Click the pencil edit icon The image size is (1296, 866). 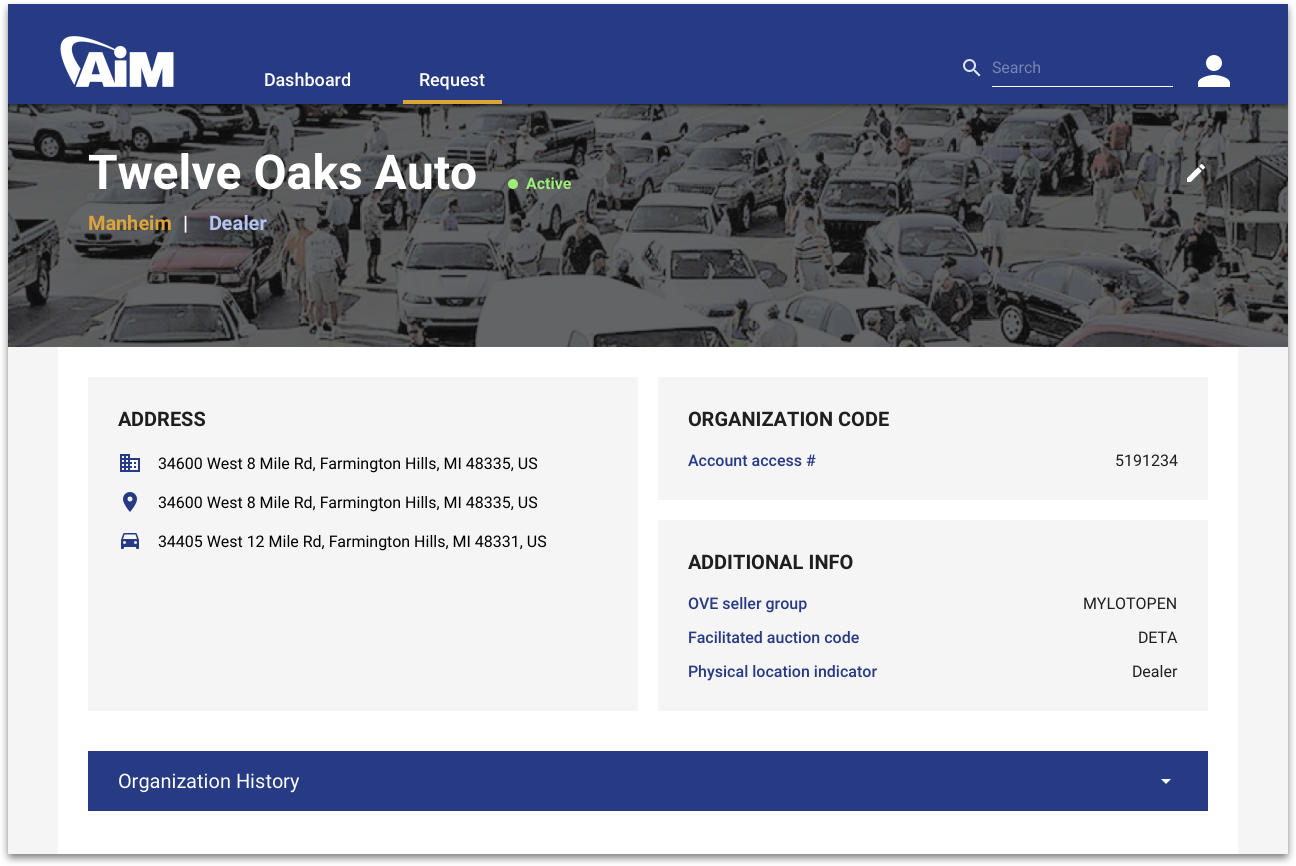tap(1196, 173)
